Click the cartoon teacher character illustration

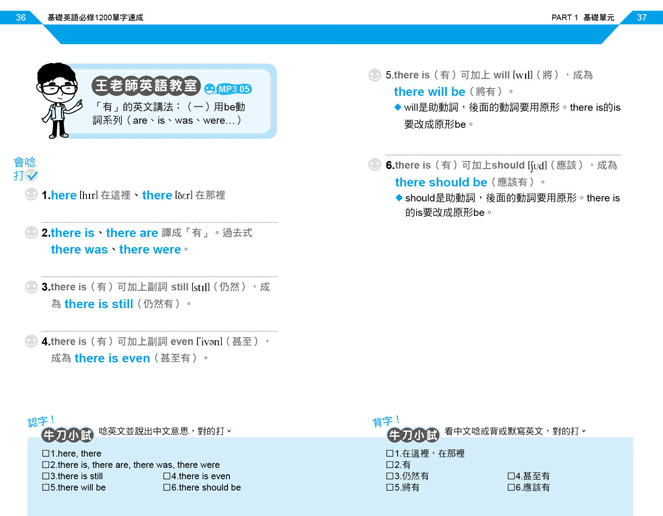click(x=58, y=101)
